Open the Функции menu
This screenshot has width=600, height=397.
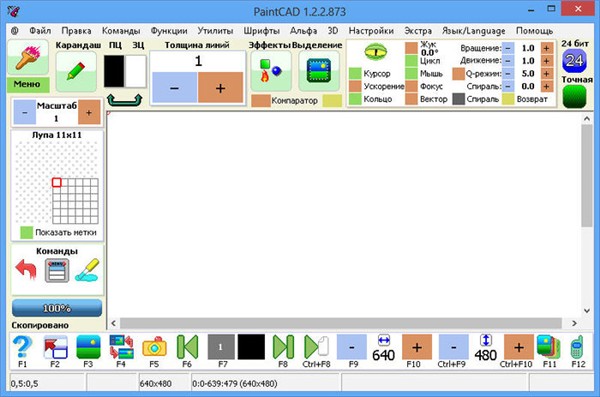tap(169, 31)
